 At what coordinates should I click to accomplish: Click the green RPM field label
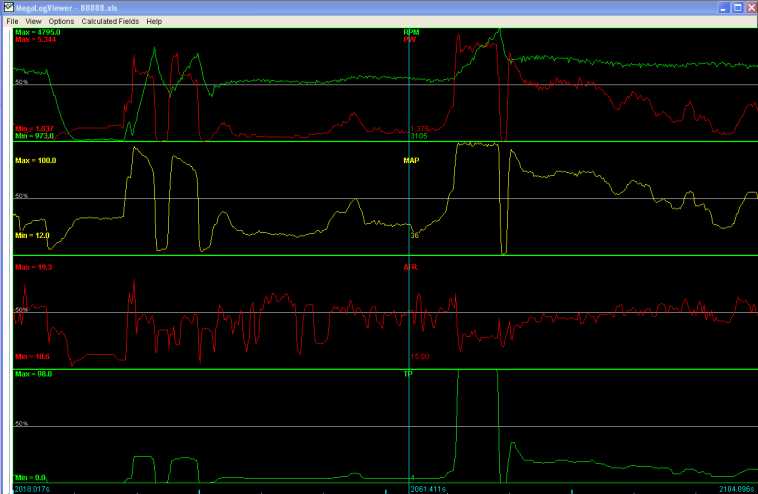pyautogui.click(x=410, y=32)
